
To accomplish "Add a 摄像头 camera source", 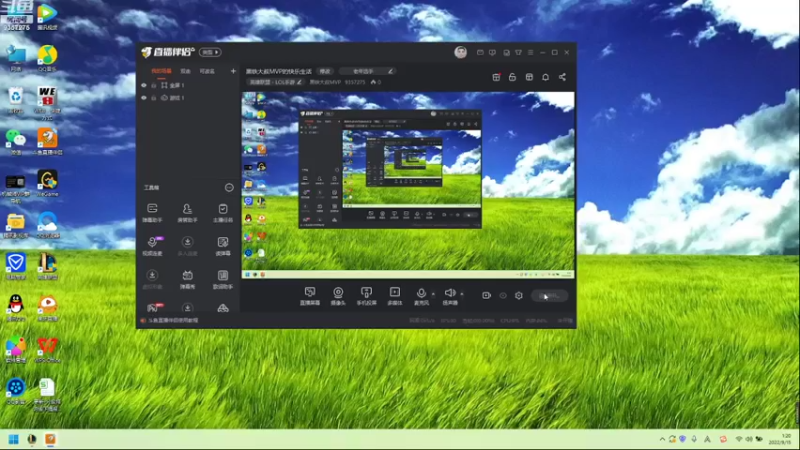I will tap(338, 295).
